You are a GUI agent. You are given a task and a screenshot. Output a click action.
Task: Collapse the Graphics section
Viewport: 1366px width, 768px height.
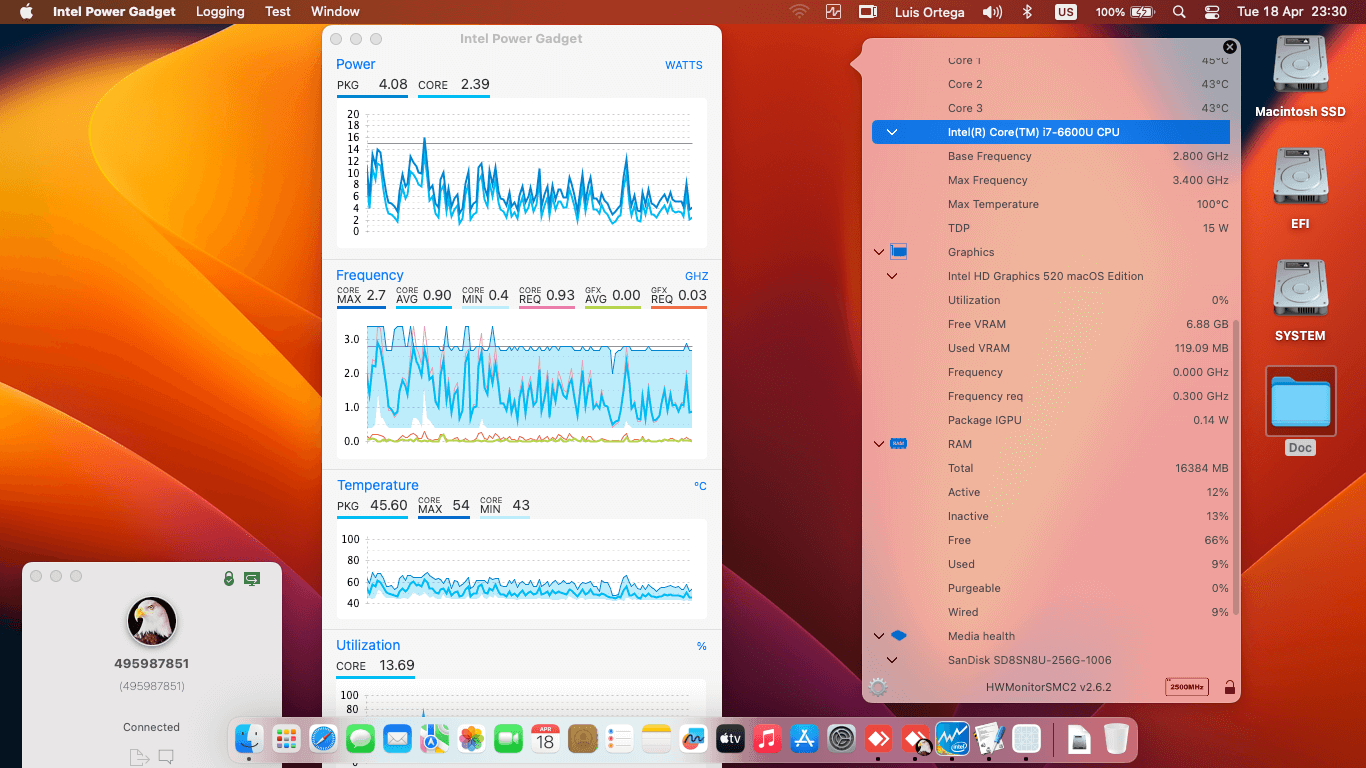879,252
